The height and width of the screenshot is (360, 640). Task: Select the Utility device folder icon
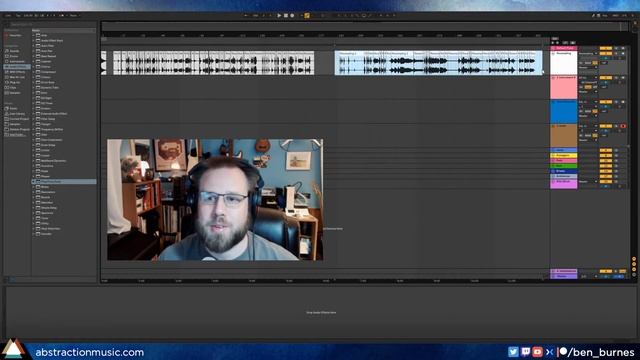pos(38,223)
